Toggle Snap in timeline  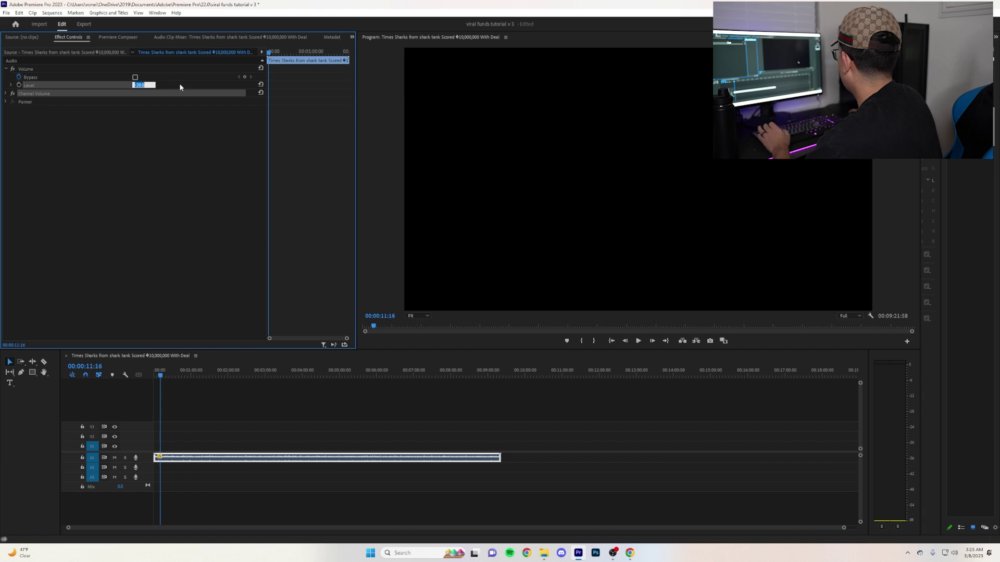(85, 375)
